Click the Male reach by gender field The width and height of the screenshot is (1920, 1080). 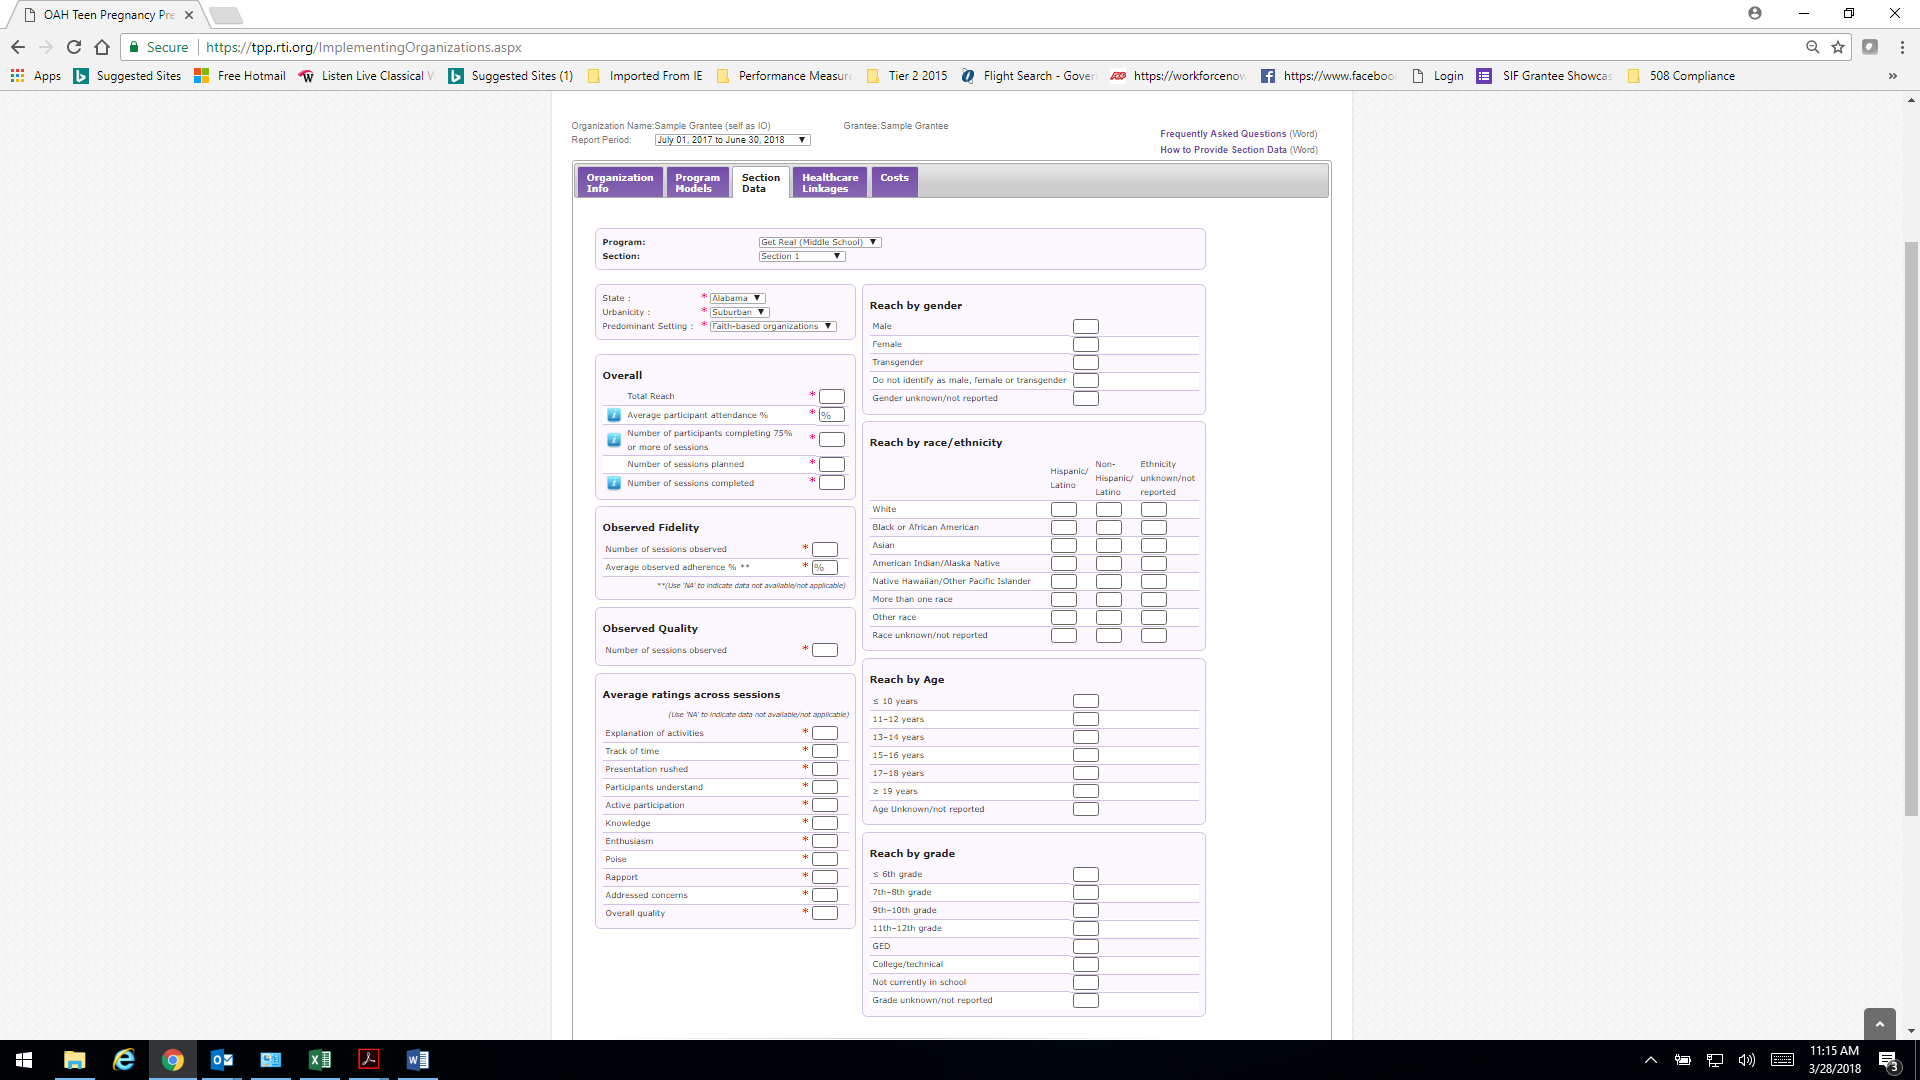point(1085,327)
